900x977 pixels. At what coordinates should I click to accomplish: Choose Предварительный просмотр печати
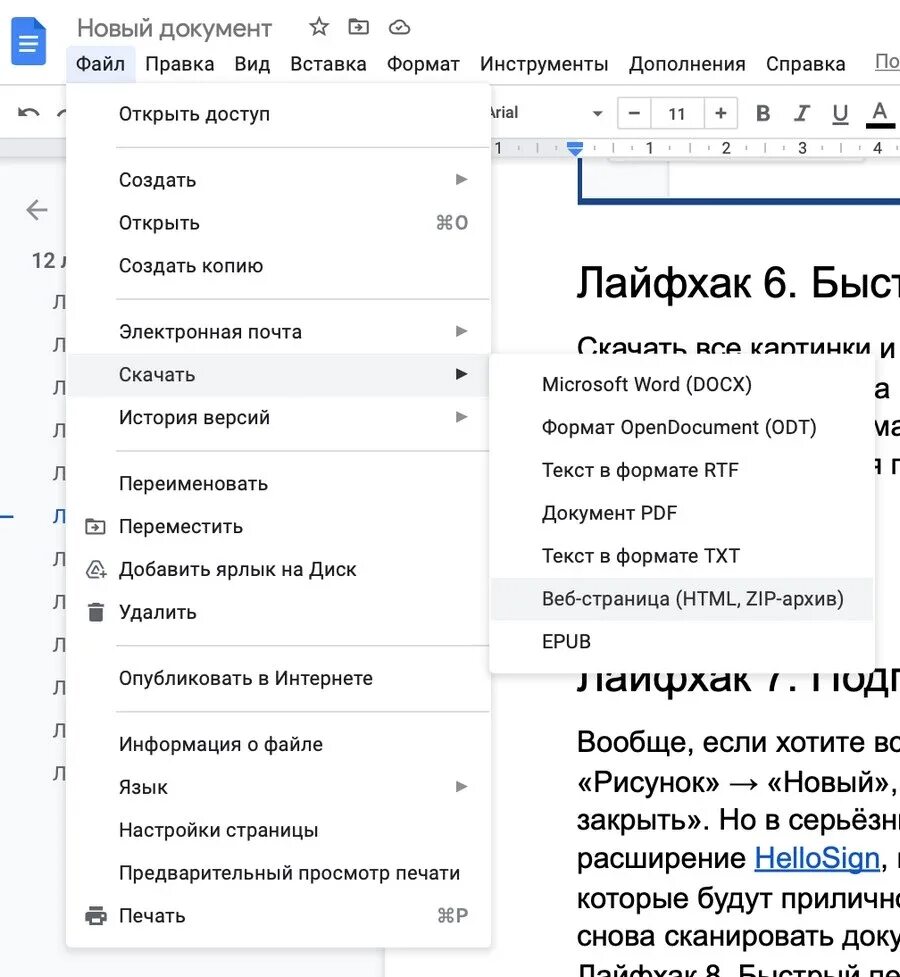coord(278,873)
